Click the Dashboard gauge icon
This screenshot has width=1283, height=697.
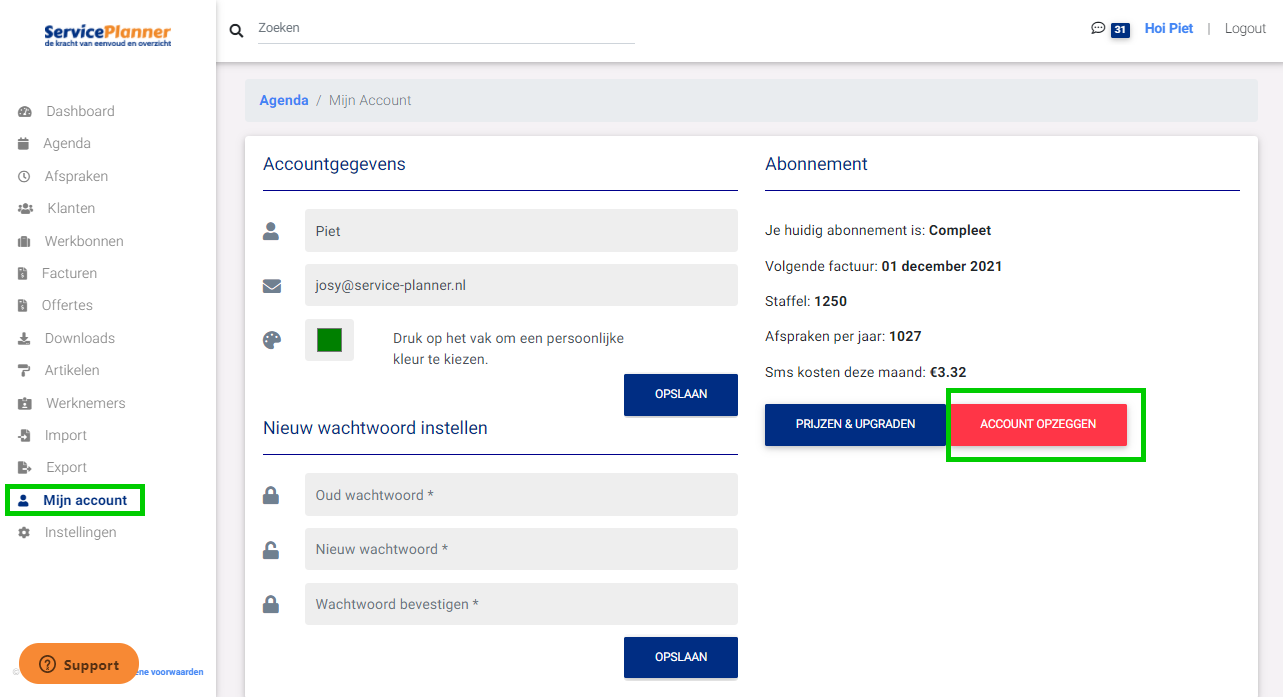[25, 112]
